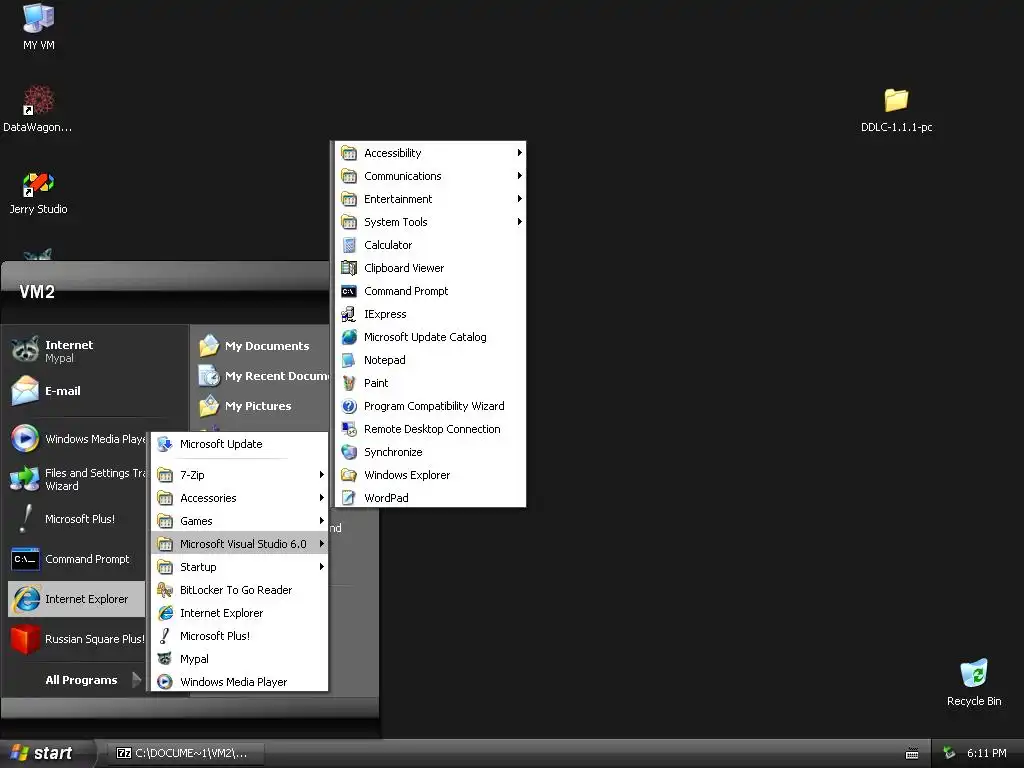Open My Documents from start menu
Screen dimensions: 1024x768
coord(261,345)
